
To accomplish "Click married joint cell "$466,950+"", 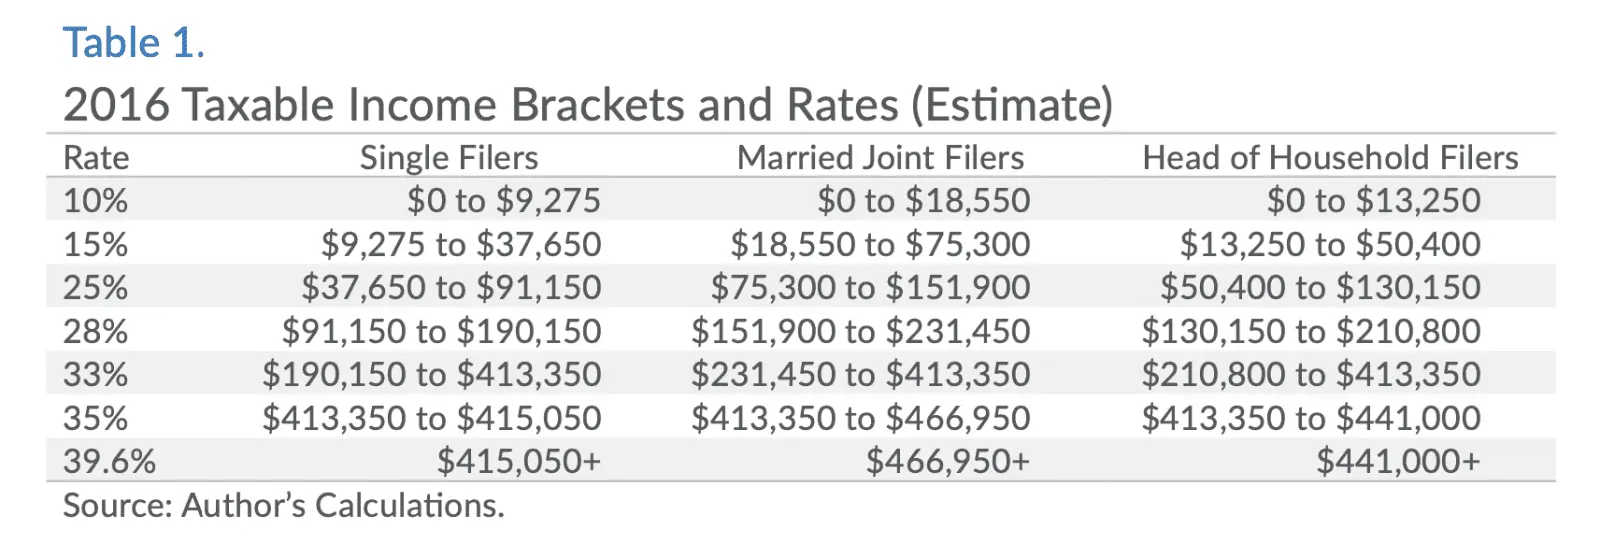I will coord(947,462).
